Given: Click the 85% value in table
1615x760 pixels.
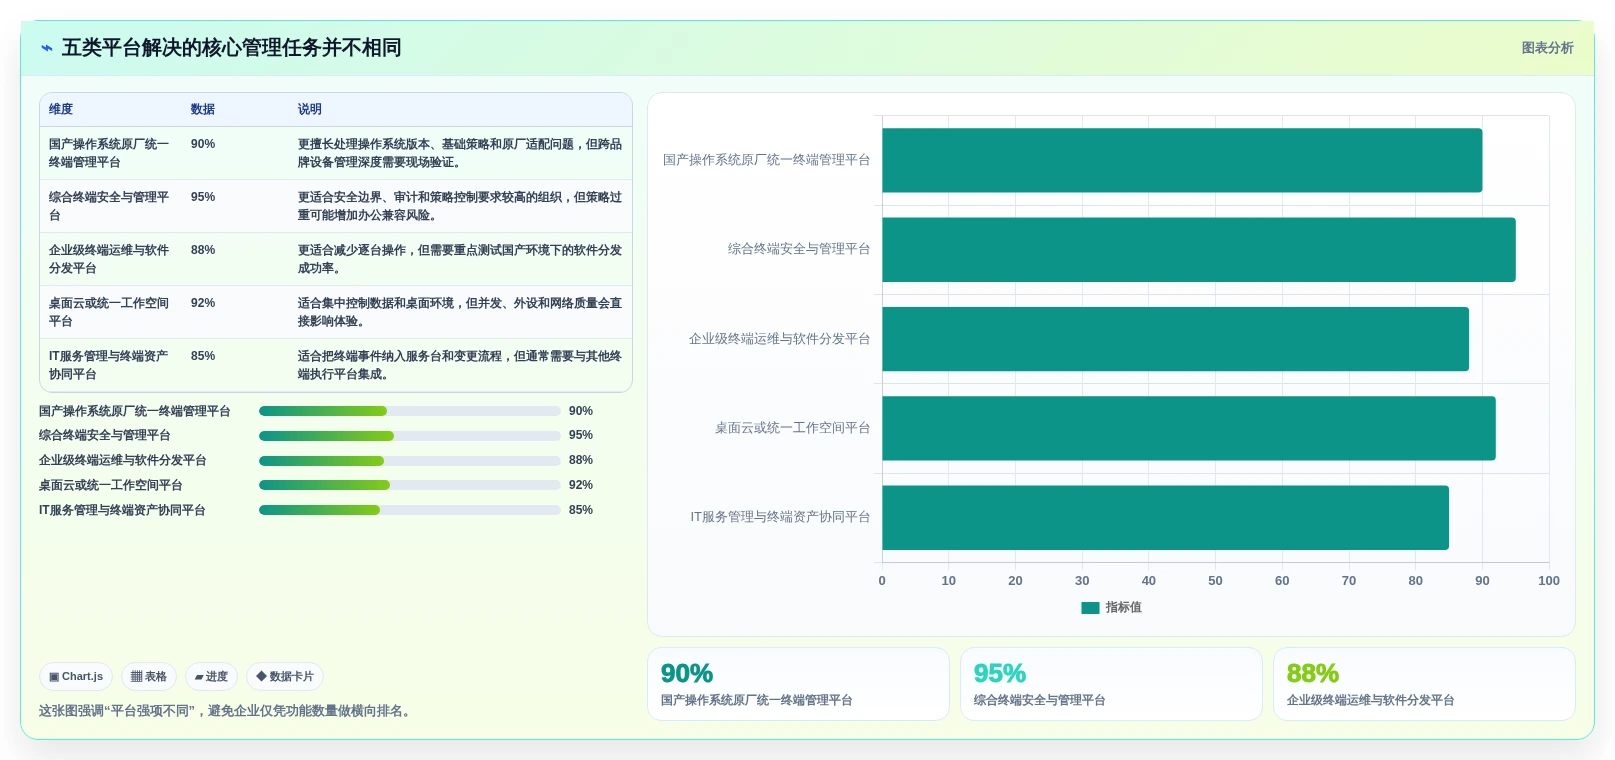Looking at the screenshot, I should (x=203, y=356).
